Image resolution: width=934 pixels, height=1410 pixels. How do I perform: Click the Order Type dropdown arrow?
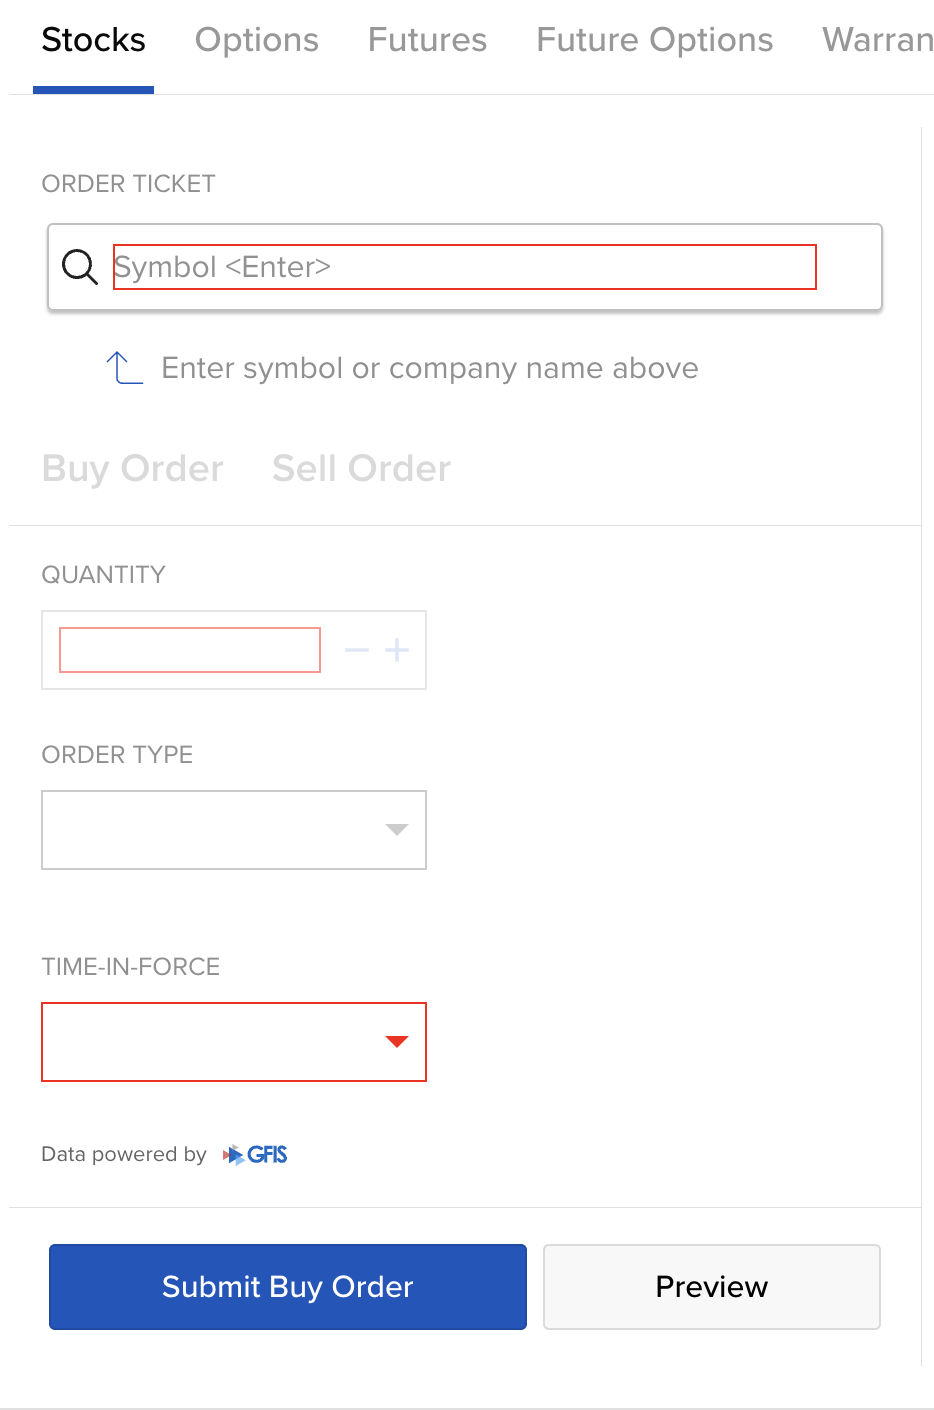(x=397, y=830)
